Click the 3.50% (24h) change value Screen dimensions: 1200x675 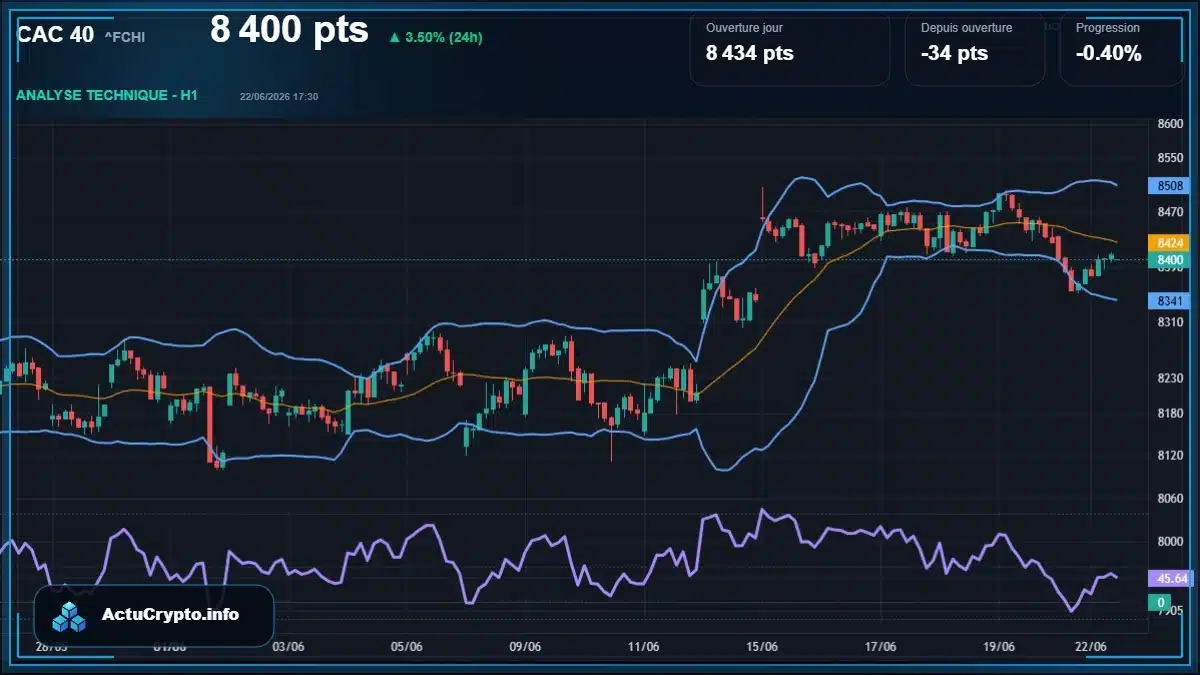(444, 38)
